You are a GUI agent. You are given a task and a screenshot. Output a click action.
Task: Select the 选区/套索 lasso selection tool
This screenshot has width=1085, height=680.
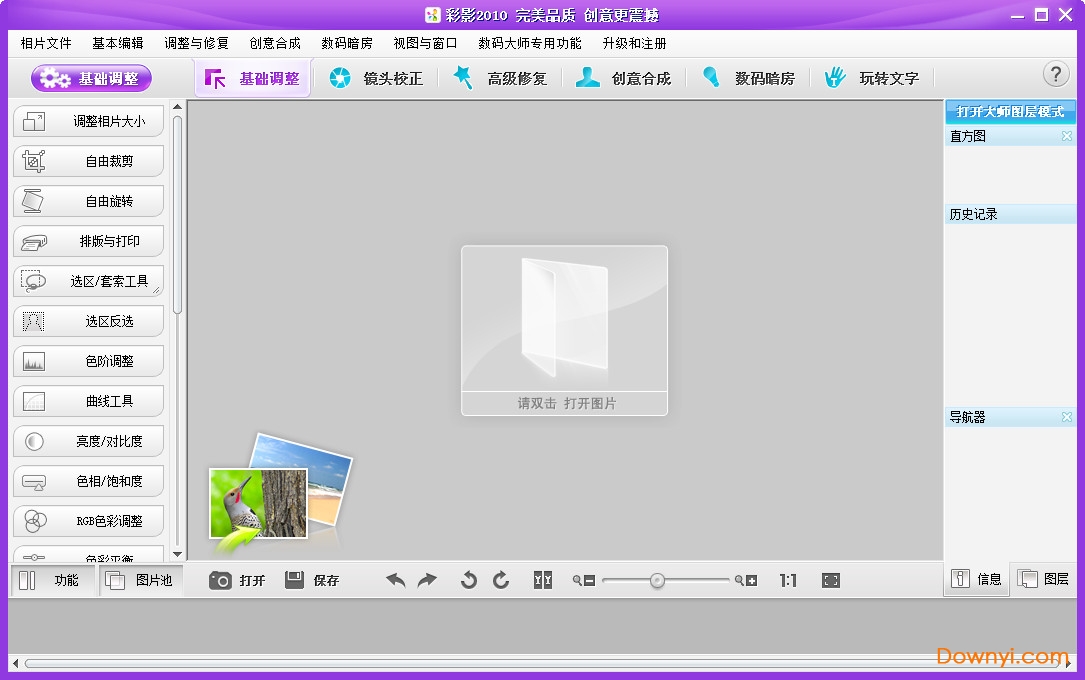click(x=88, y=281)
